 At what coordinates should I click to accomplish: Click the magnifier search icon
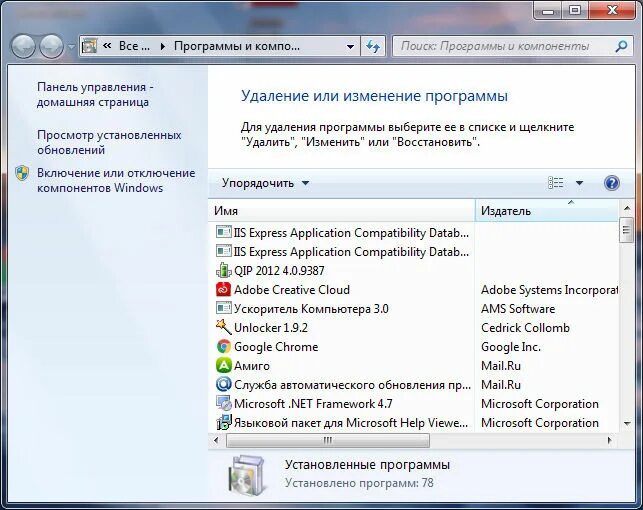[621, 46]
